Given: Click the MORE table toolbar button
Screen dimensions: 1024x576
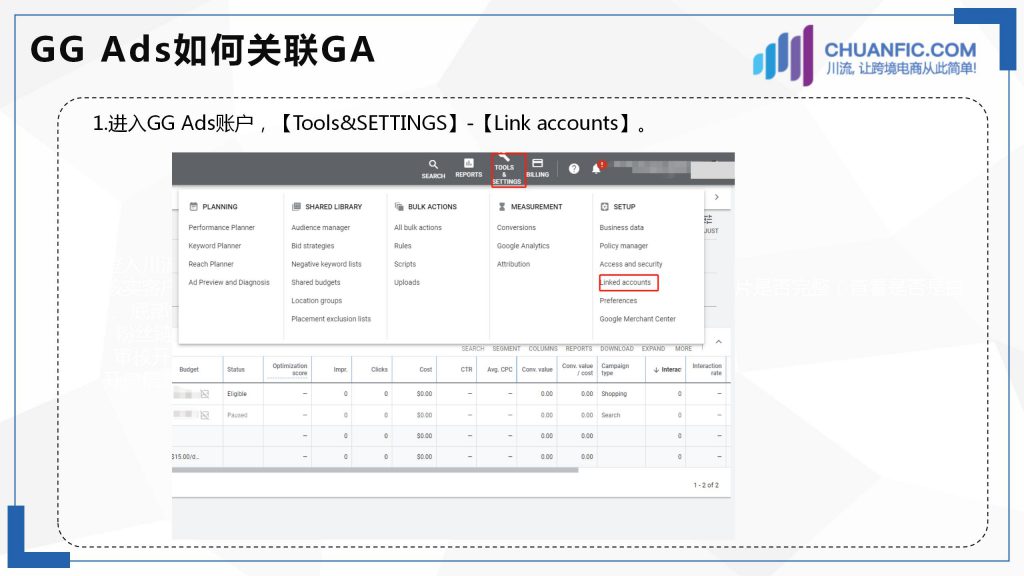Looking at the screenshot, I should [x=683, y=349].
